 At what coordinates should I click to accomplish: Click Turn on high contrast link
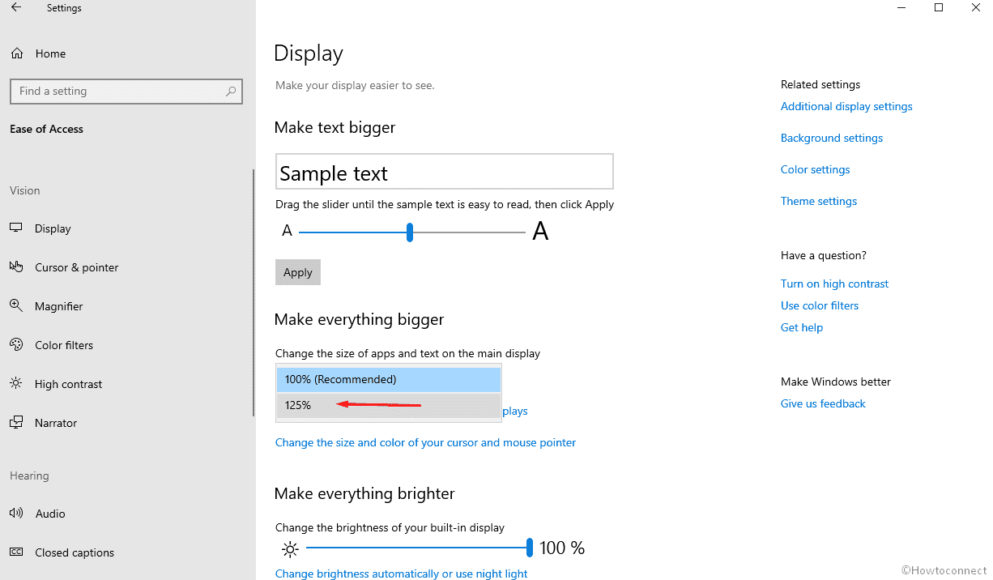[834, 284]
